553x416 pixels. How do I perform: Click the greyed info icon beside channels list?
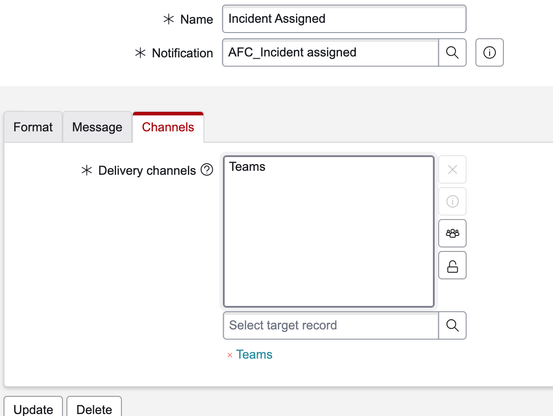click(x=452, y=201)
